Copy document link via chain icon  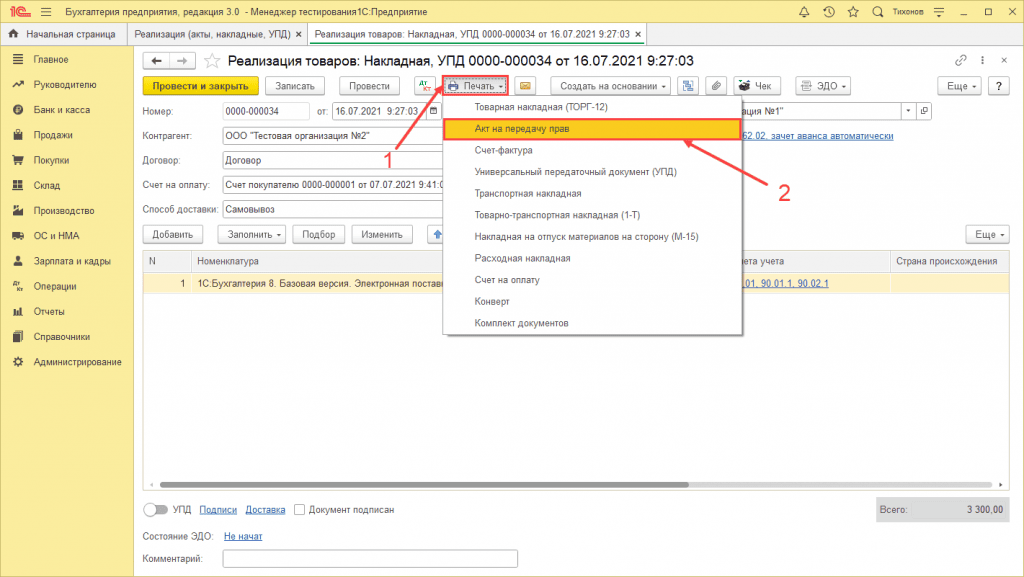coord(961,60)
